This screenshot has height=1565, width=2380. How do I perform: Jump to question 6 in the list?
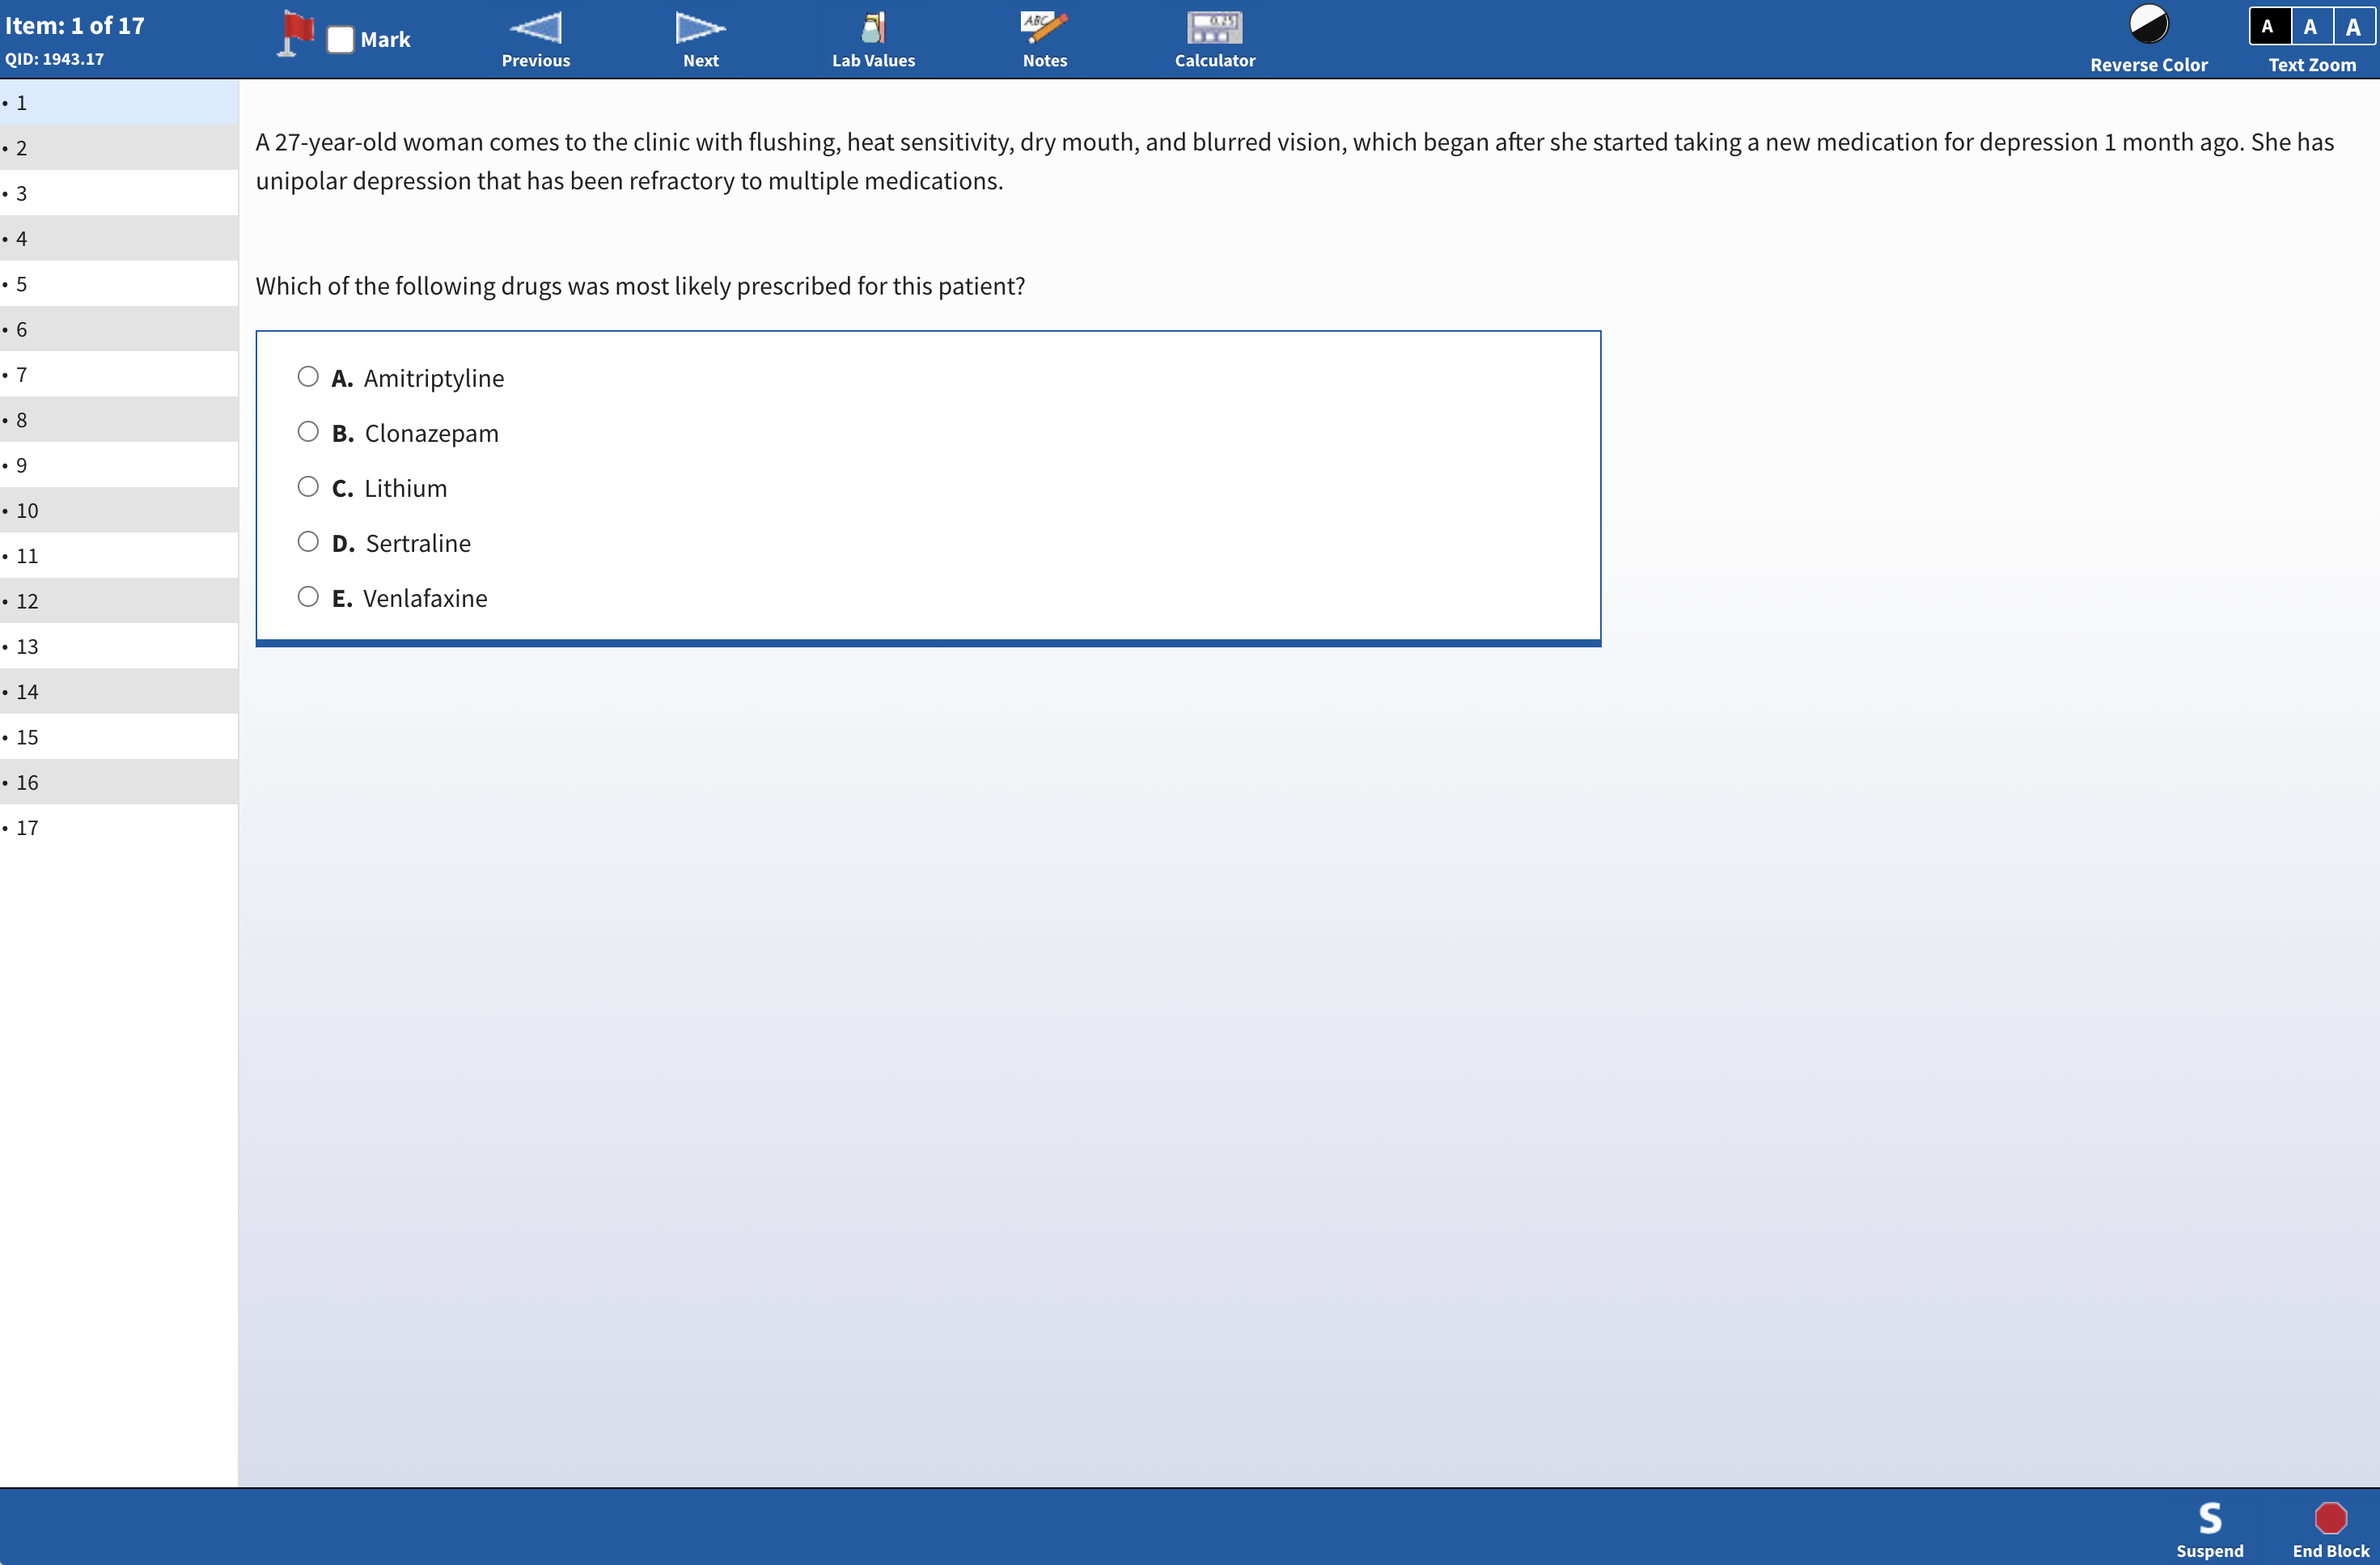coord(119,329)
